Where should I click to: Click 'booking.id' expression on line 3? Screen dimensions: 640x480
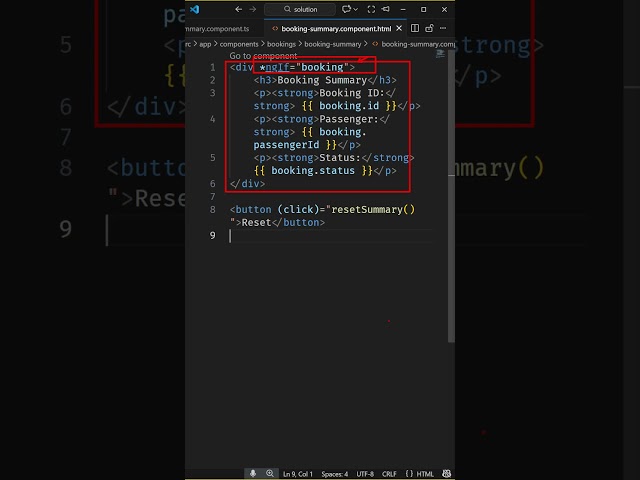[349, 106]
